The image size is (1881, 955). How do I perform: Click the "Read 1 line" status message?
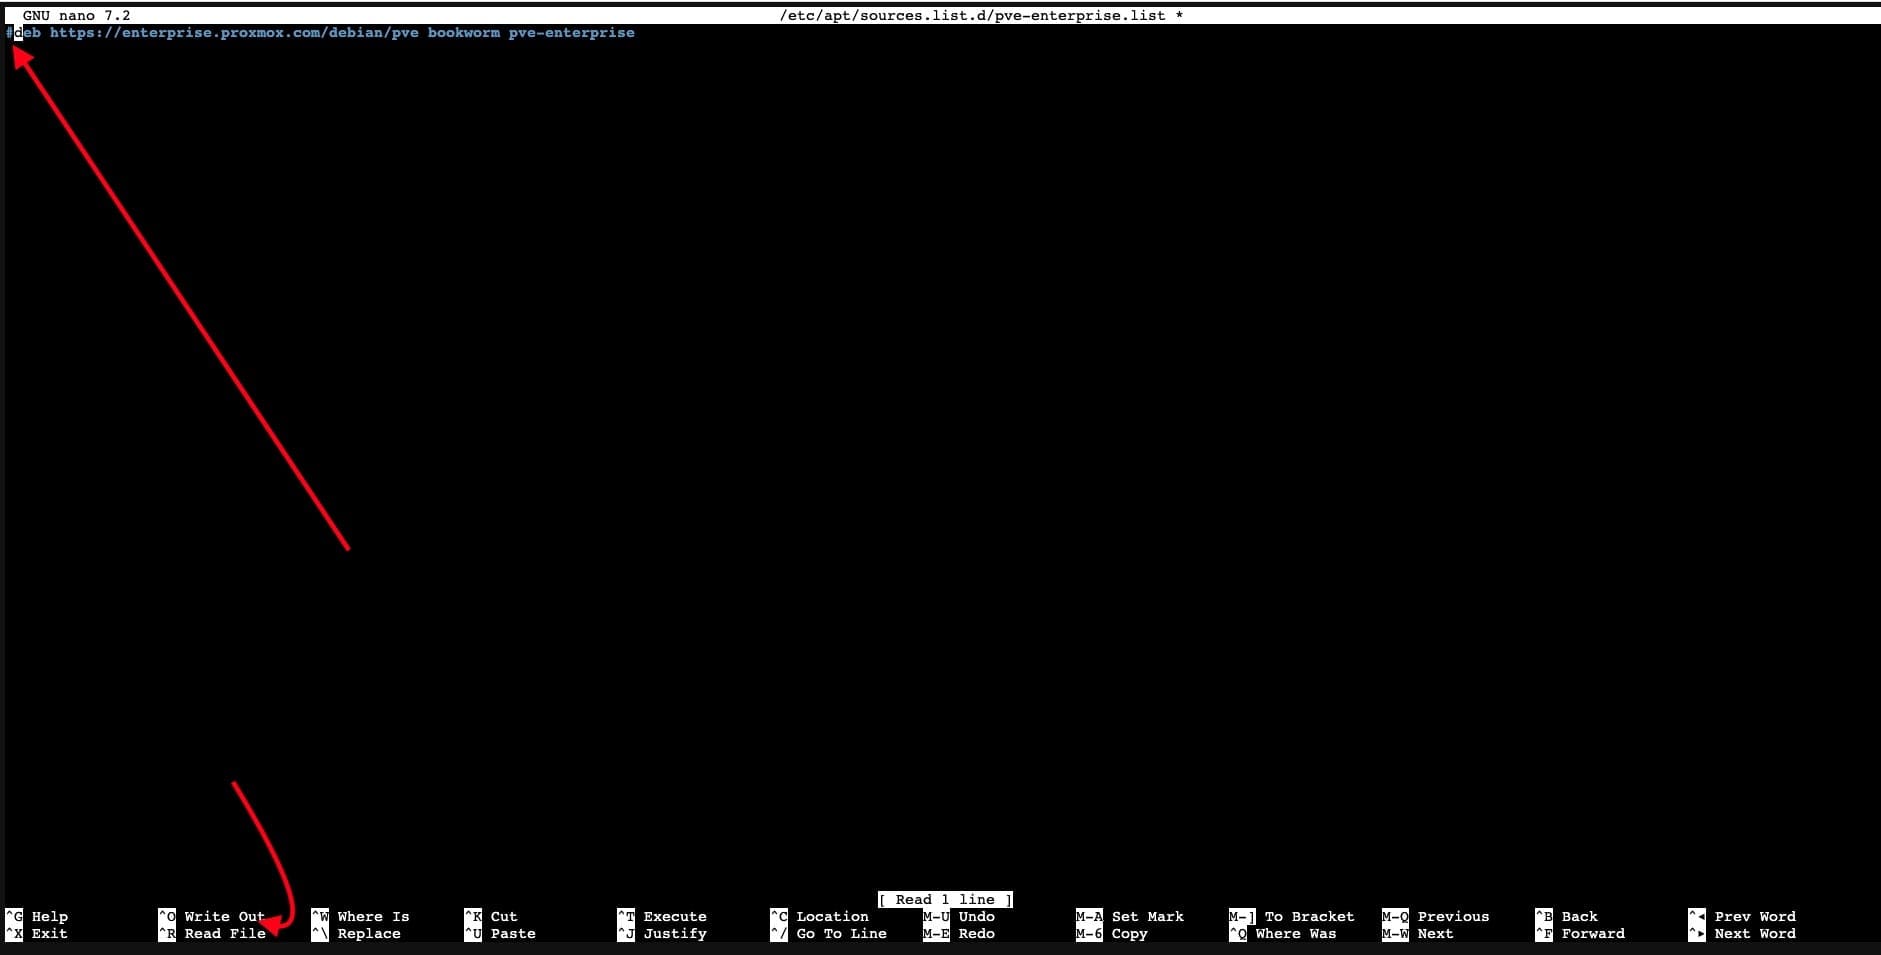pos(945,899)
